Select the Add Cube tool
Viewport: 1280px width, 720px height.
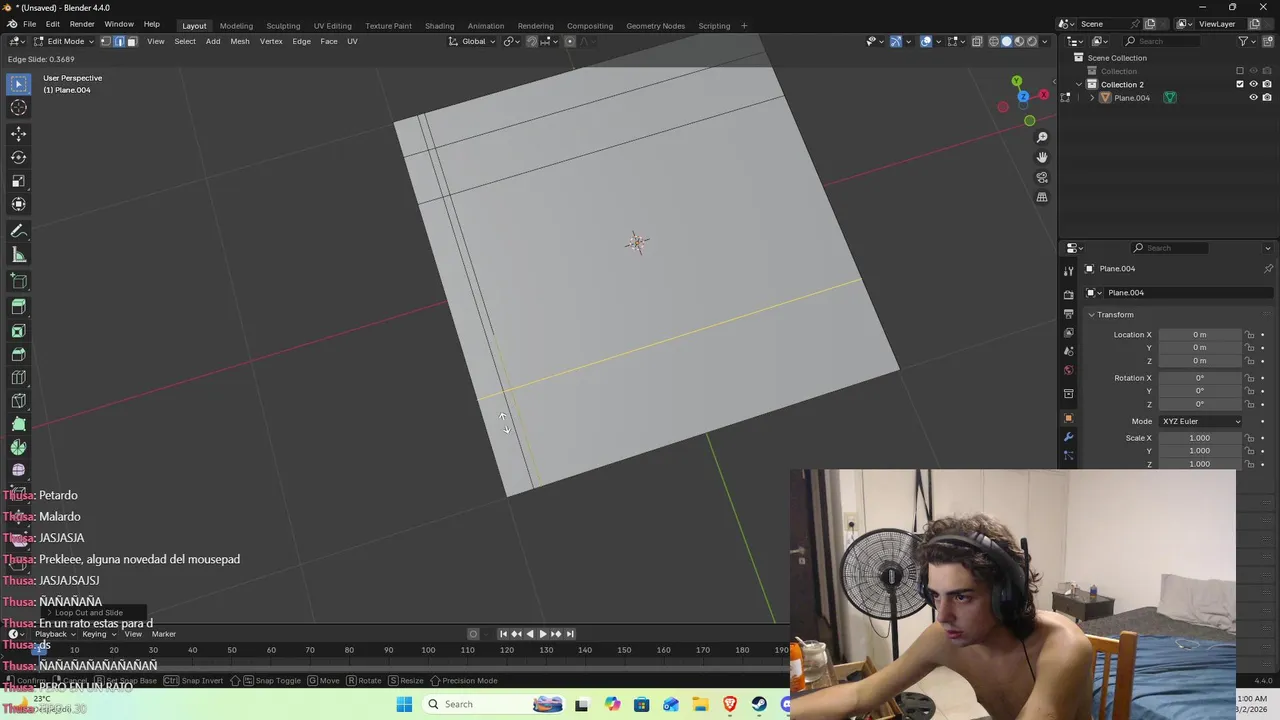(19, 281)
